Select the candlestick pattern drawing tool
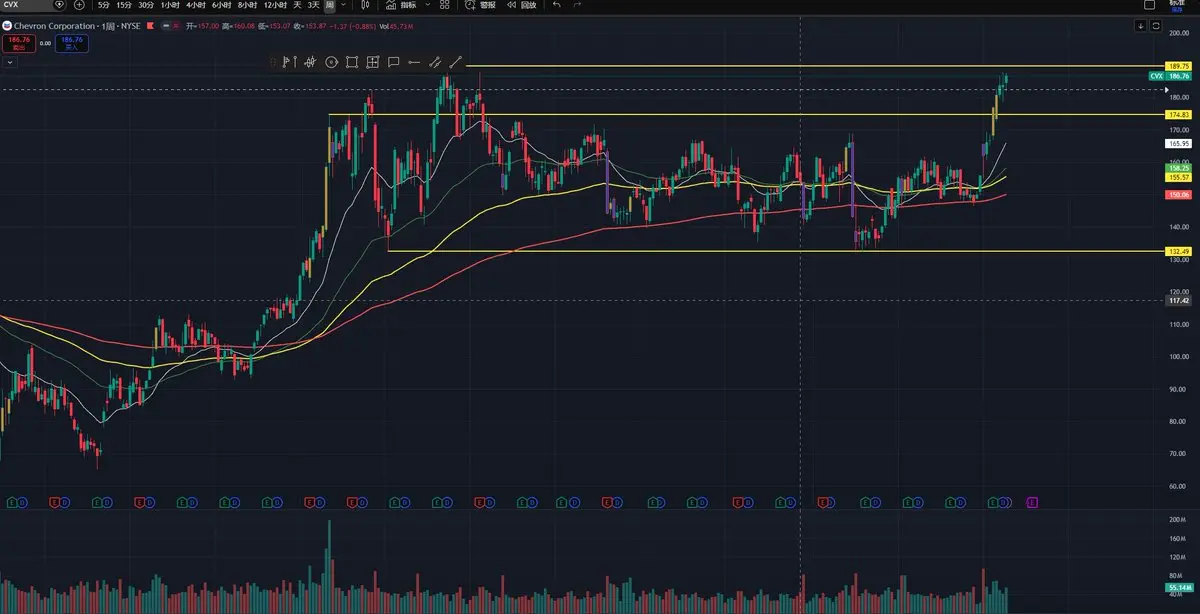This screenshot has height=614, width=1200. point(310,62)
